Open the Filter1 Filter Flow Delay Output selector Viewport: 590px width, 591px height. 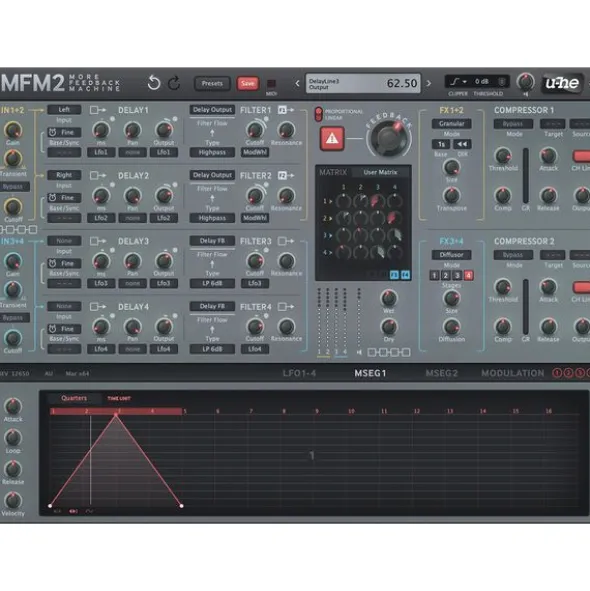(x=212, y=110)
